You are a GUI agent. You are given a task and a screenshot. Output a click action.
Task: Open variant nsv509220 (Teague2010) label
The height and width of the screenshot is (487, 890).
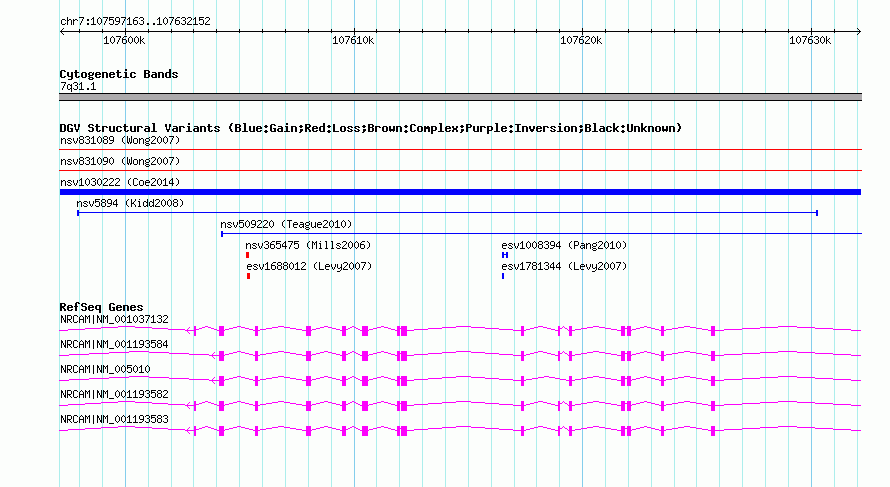point(286,224)
